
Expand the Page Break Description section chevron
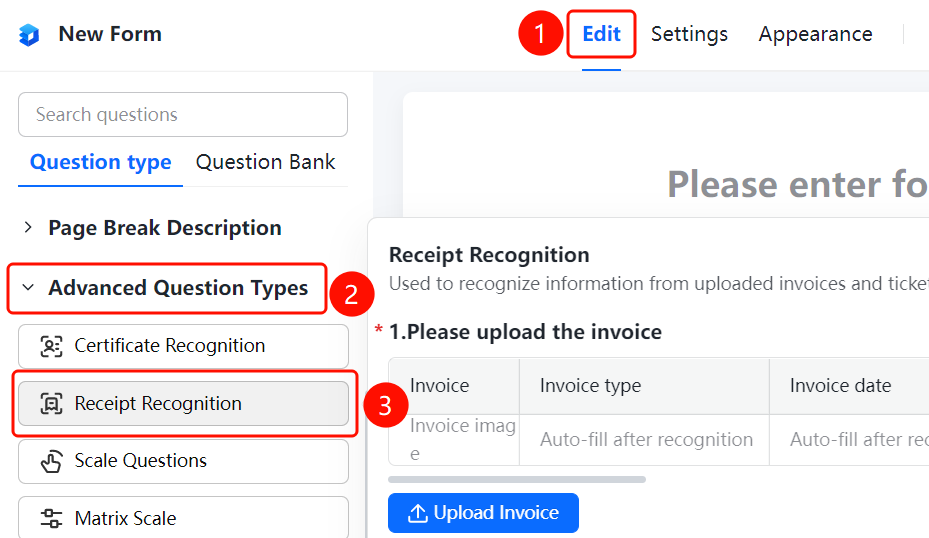tap(28, 228)
